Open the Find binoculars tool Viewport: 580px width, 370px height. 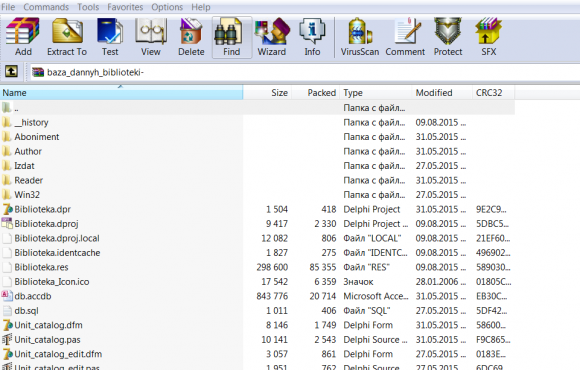[x=232, y=37]
